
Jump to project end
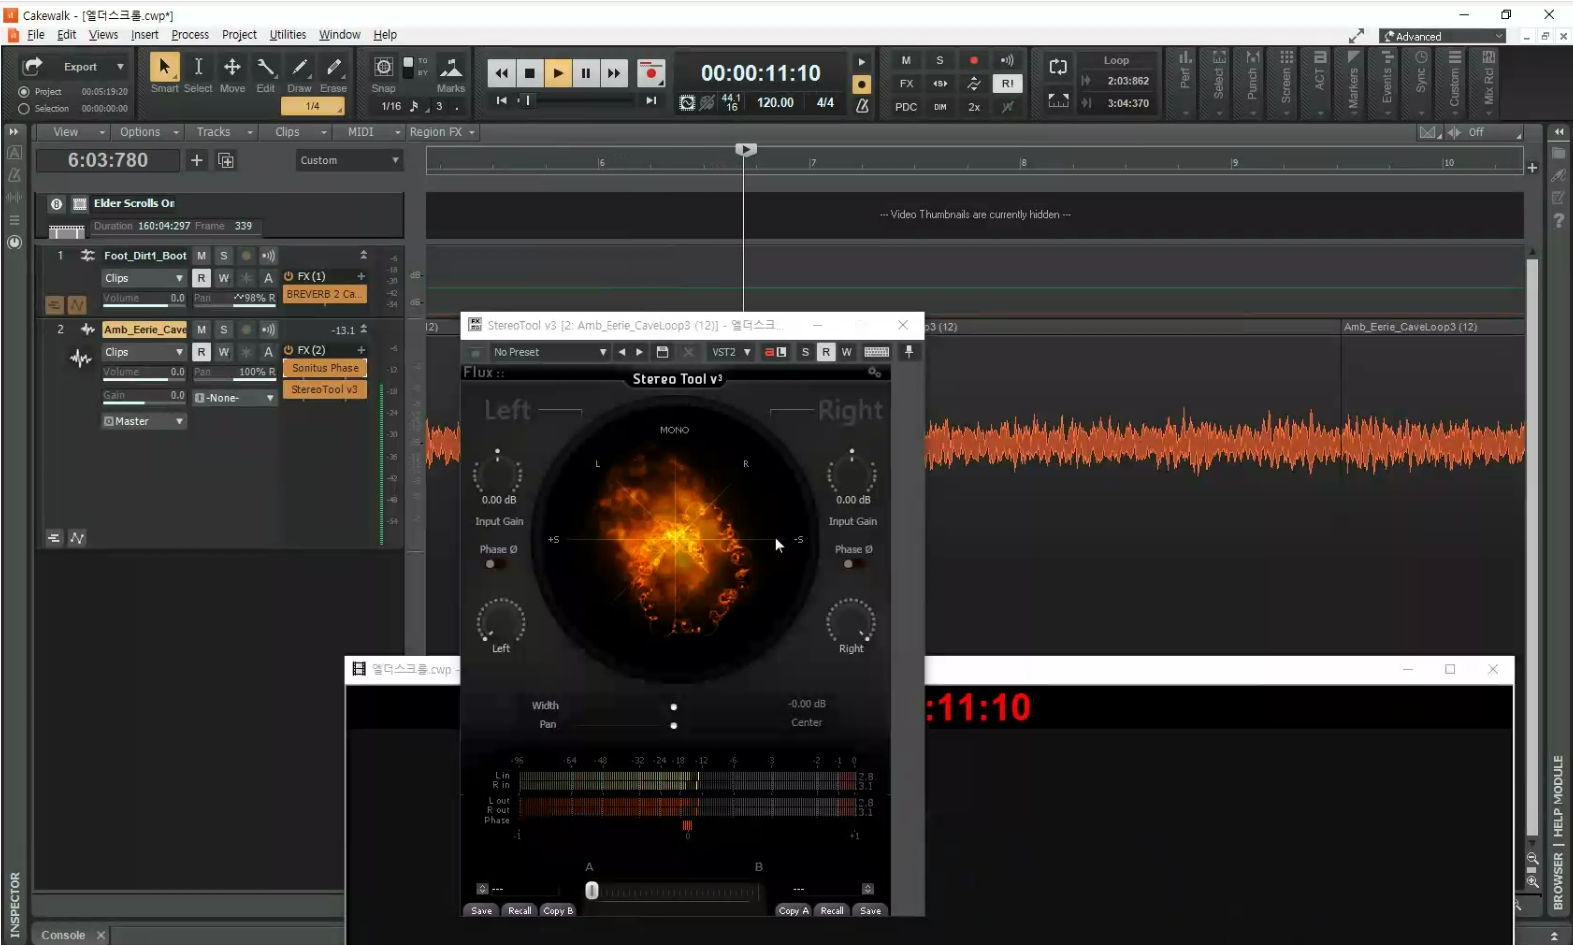[x=651, y=100]
